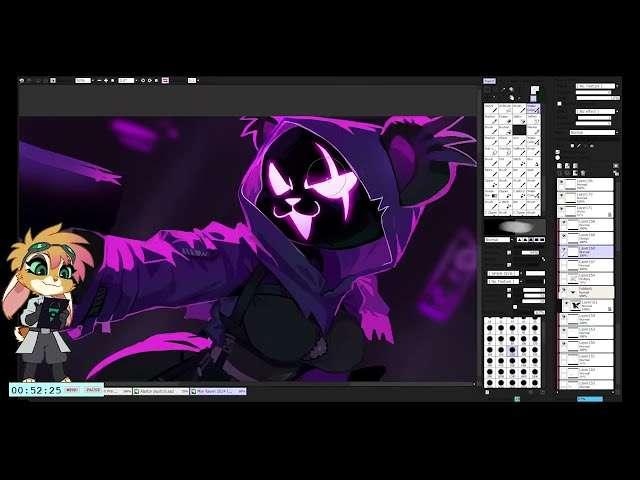Screen dimensions: 640x480
Task: Select the Eraser tool in the brush grid
Action: [x=504, y=119]
